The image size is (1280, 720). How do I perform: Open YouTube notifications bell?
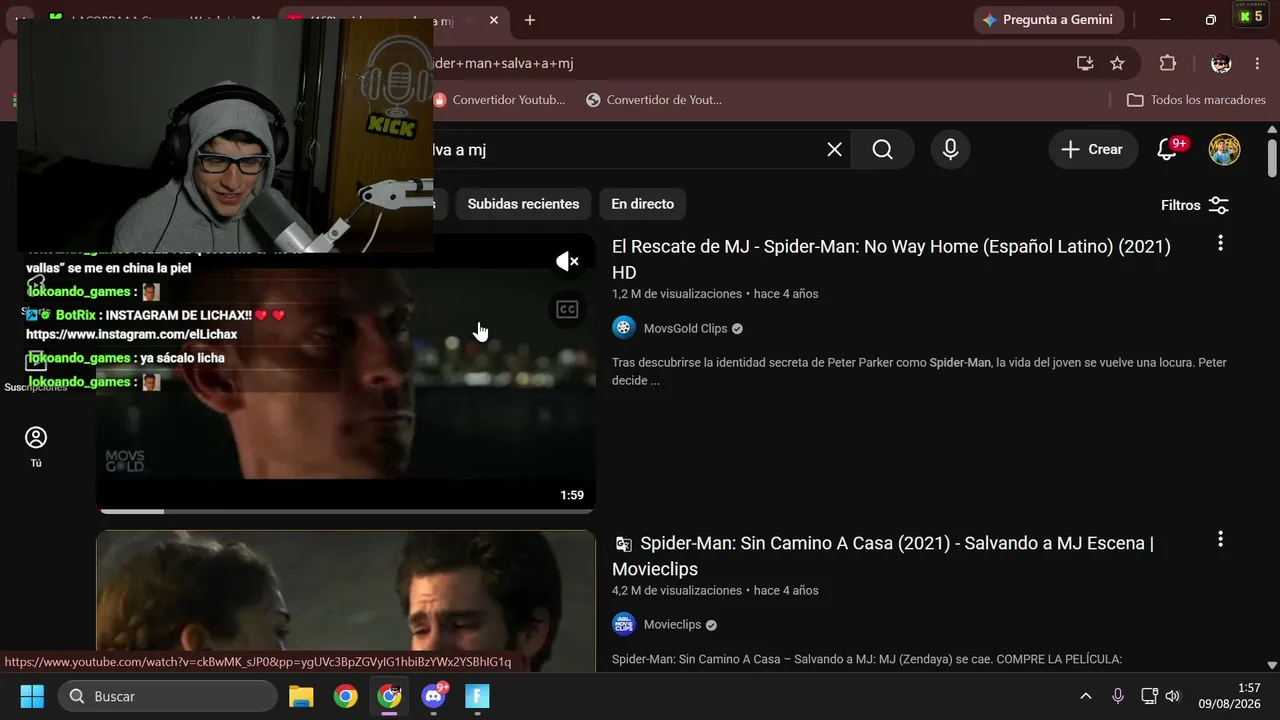[x=1167, y=149]
